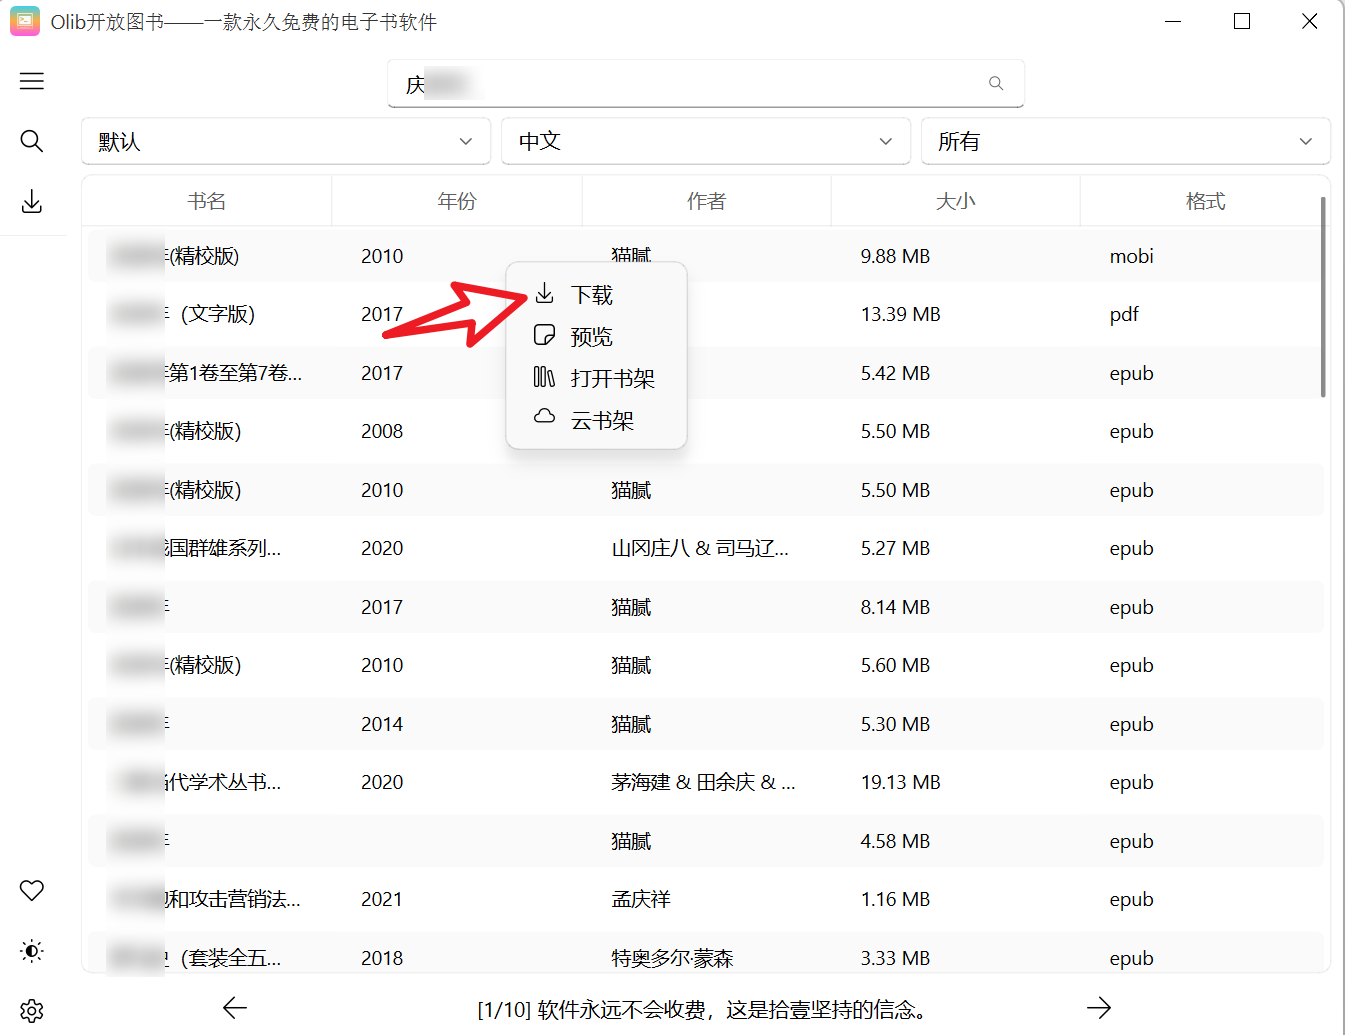Go to next page with right arrow

click(x=1098, y=1007)
